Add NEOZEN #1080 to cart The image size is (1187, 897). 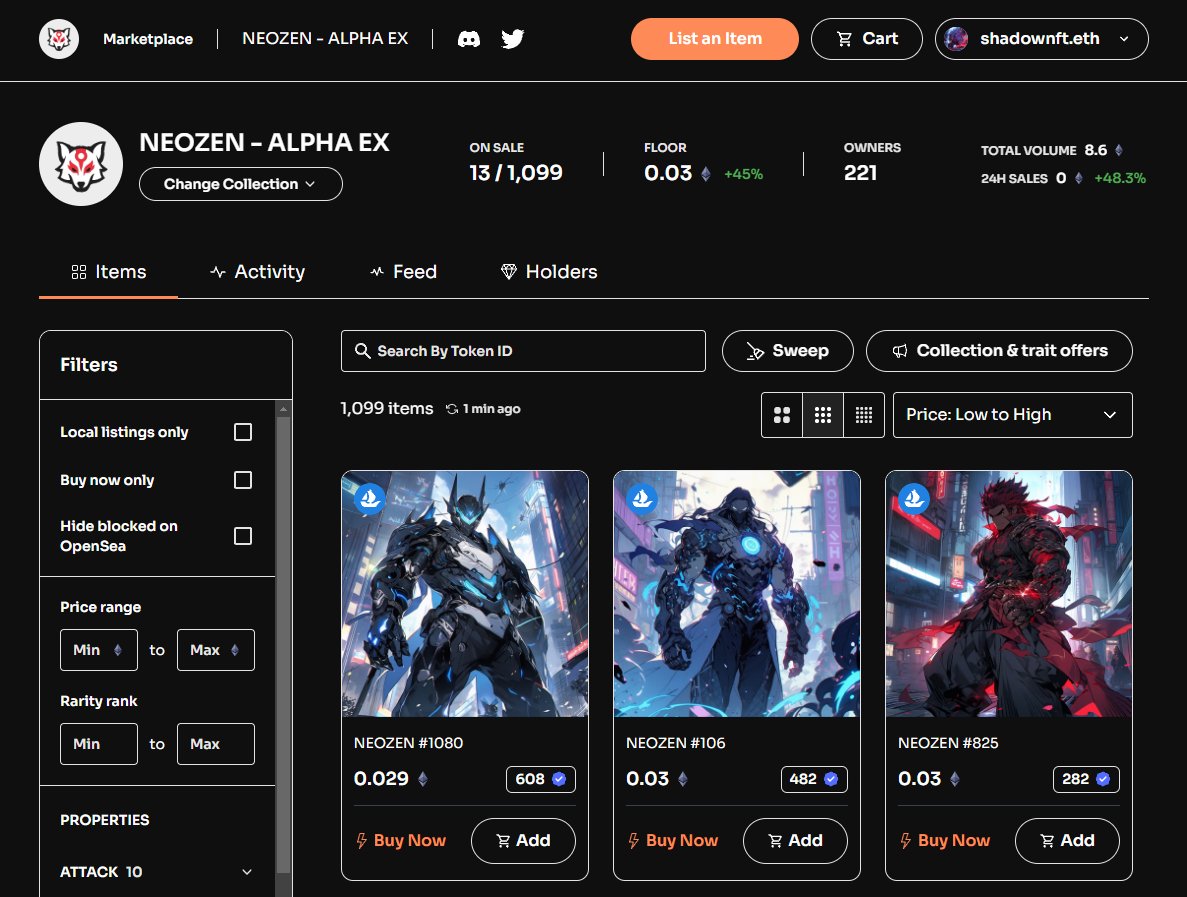(523, 840)
